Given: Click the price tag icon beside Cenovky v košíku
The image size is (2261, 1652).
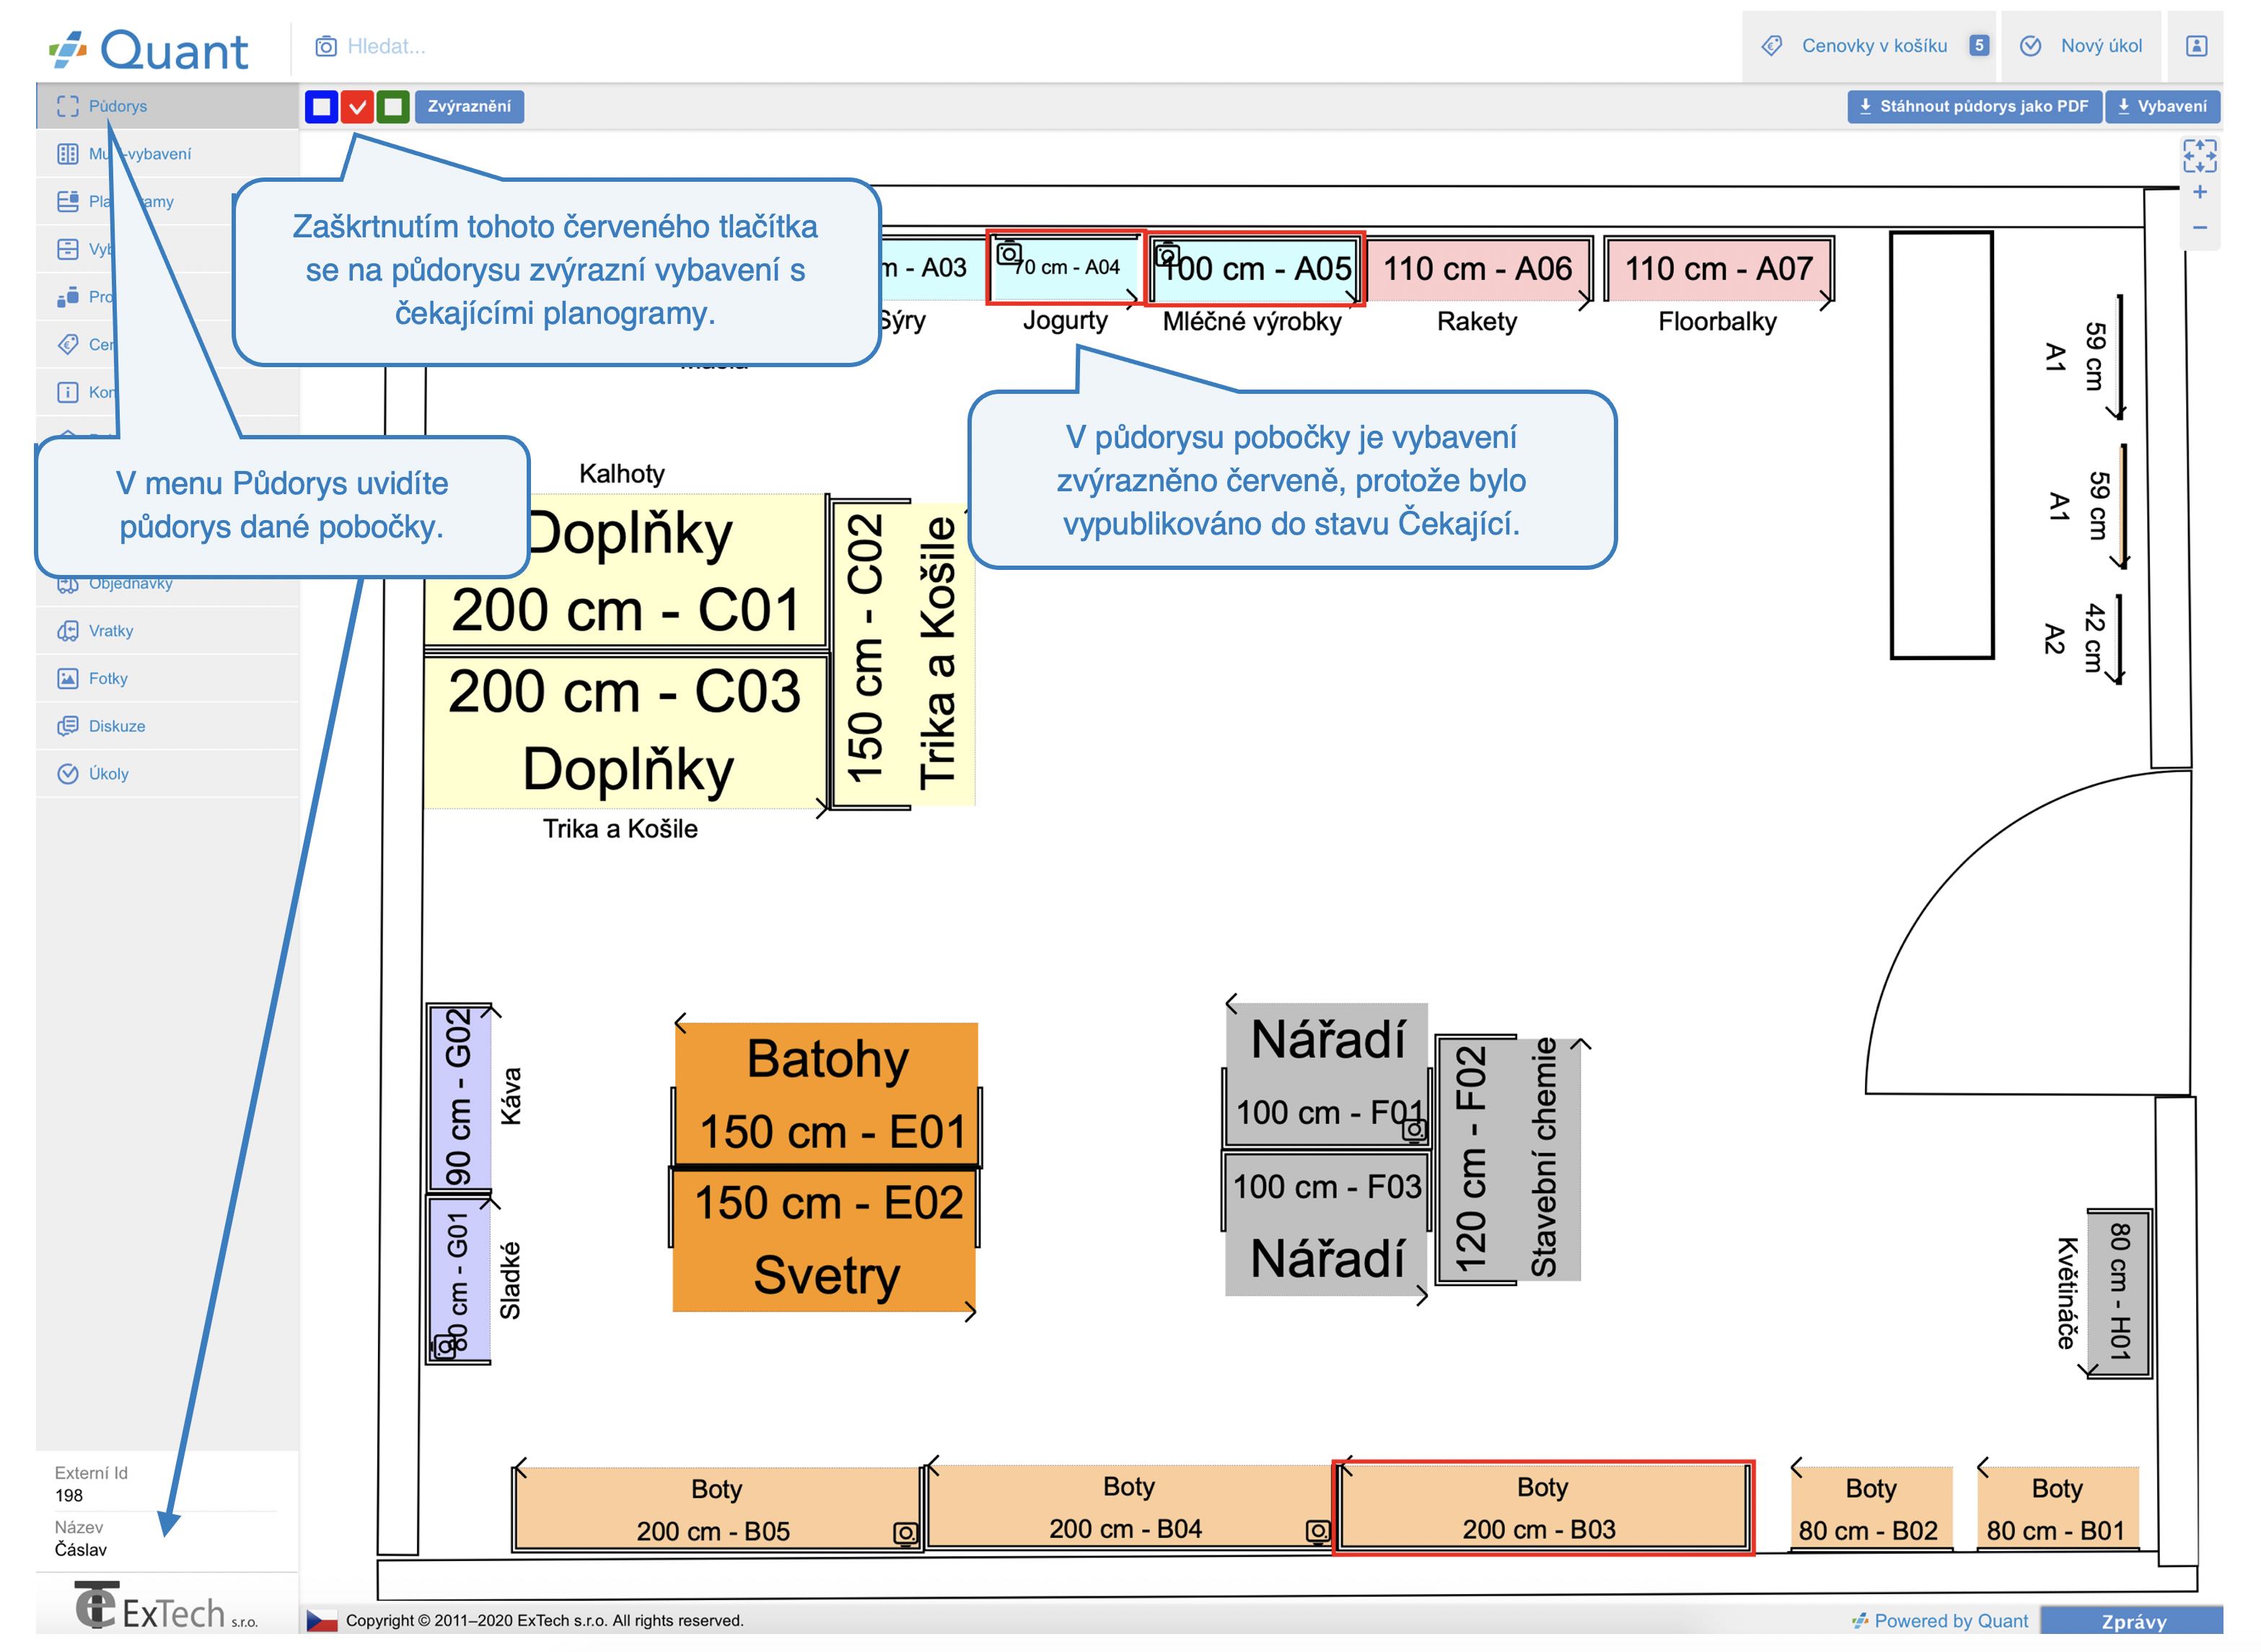Looking at the screenshot, I should 1772,46.
